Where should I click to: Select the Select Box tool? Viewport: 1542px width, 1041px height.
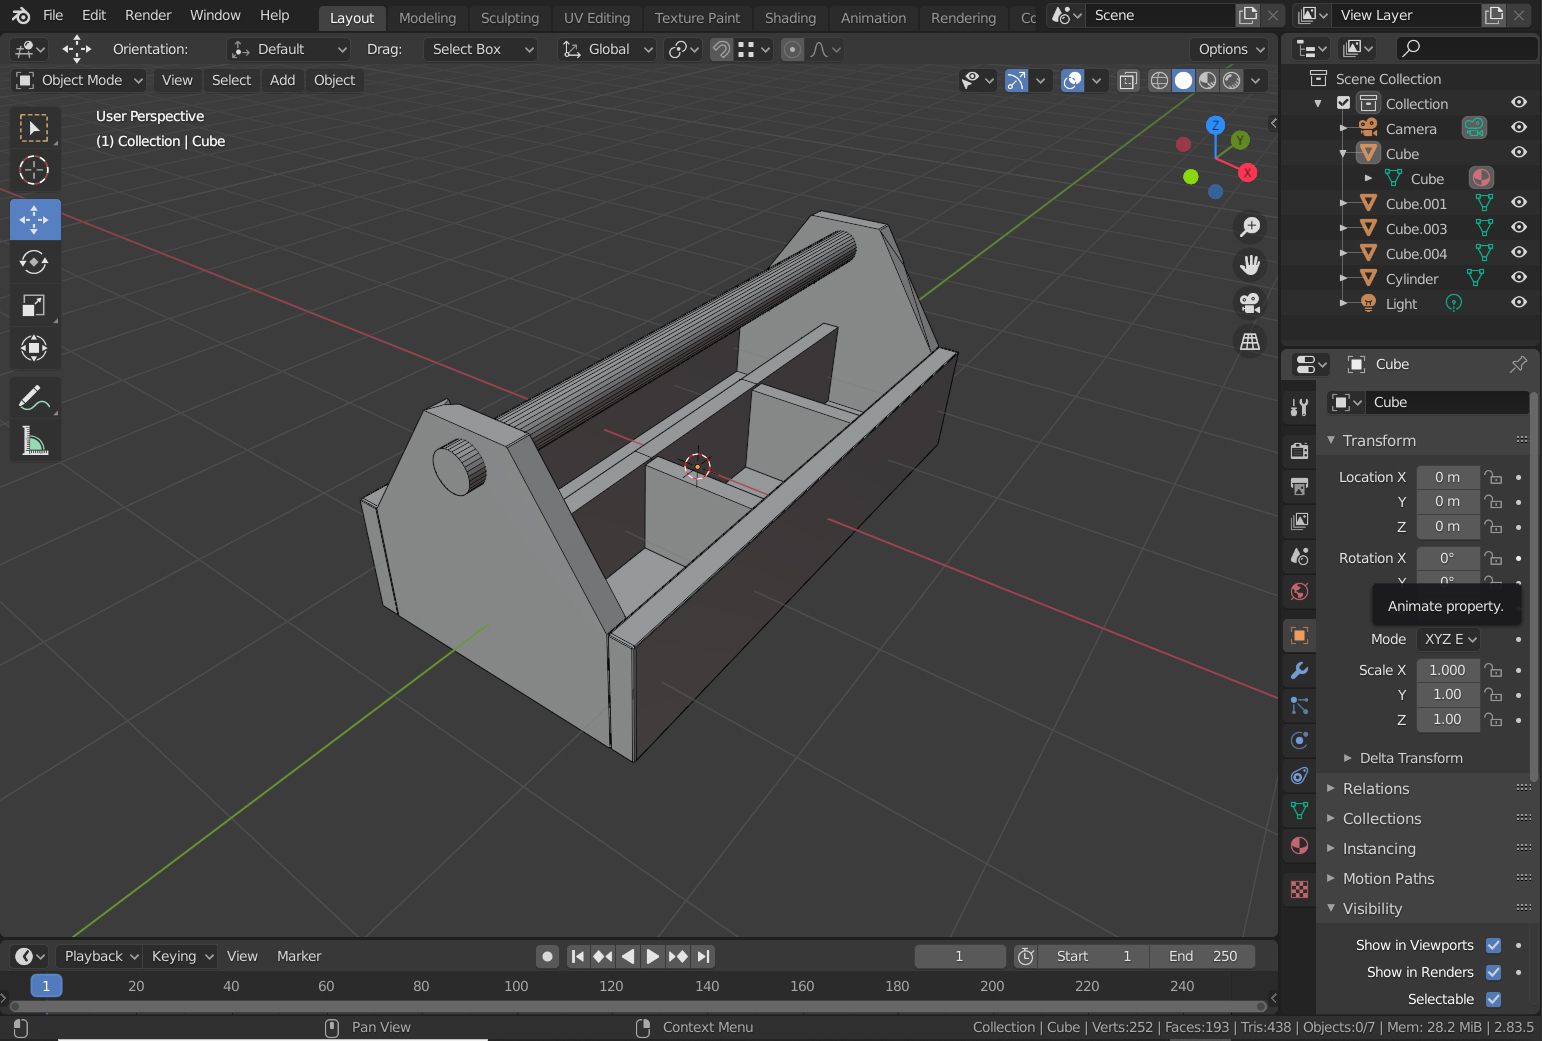(x=34, y=128)
